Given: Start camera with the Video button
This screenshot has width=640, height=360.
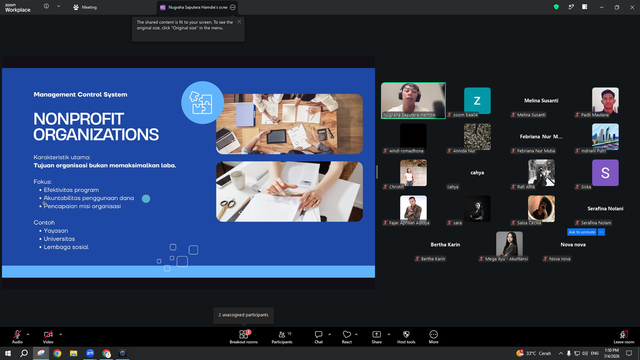Looking at the screenshot, I should click(48, 337).
